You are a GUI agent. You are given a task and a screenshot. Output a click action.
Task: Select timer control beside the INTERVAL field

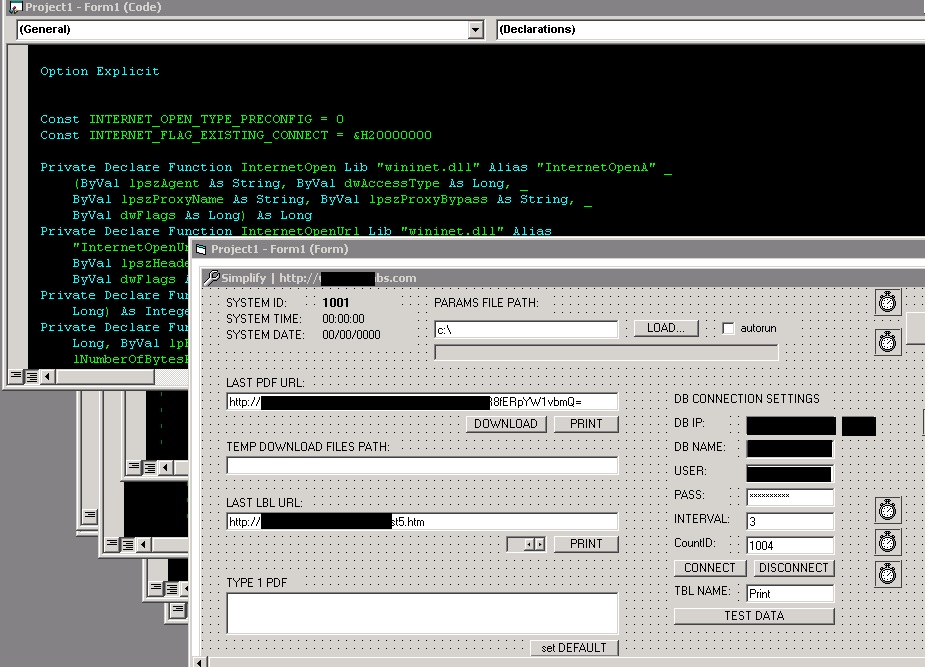point(888,510)
